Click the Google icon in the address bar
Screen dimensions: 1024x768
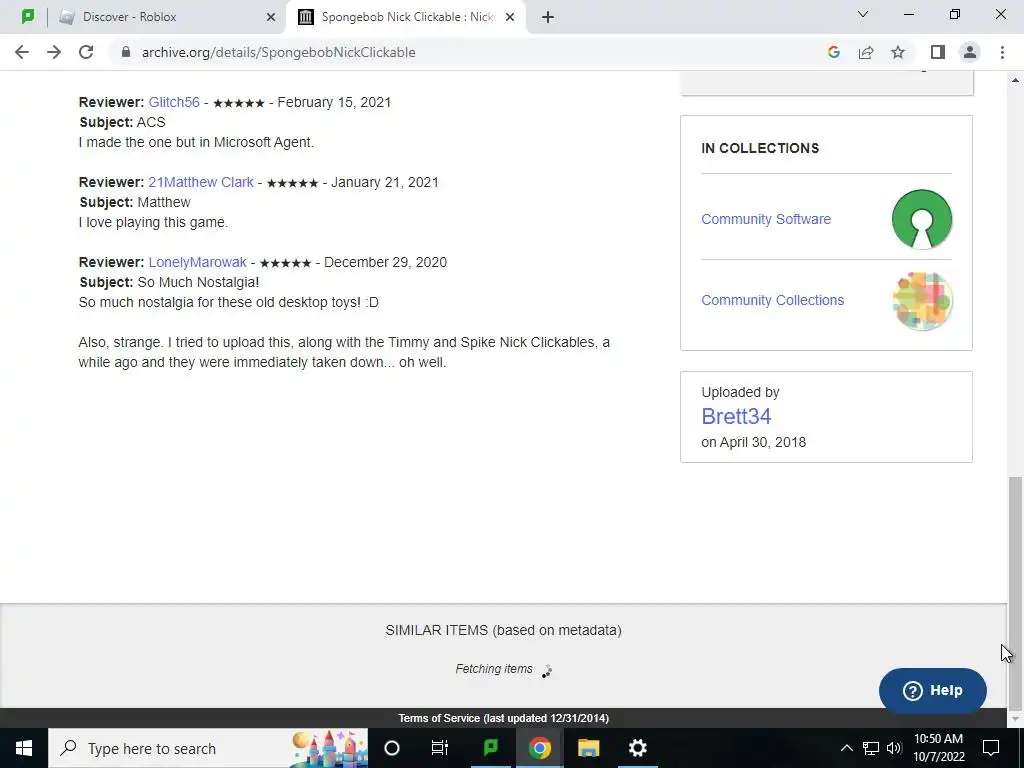[833, 52]
